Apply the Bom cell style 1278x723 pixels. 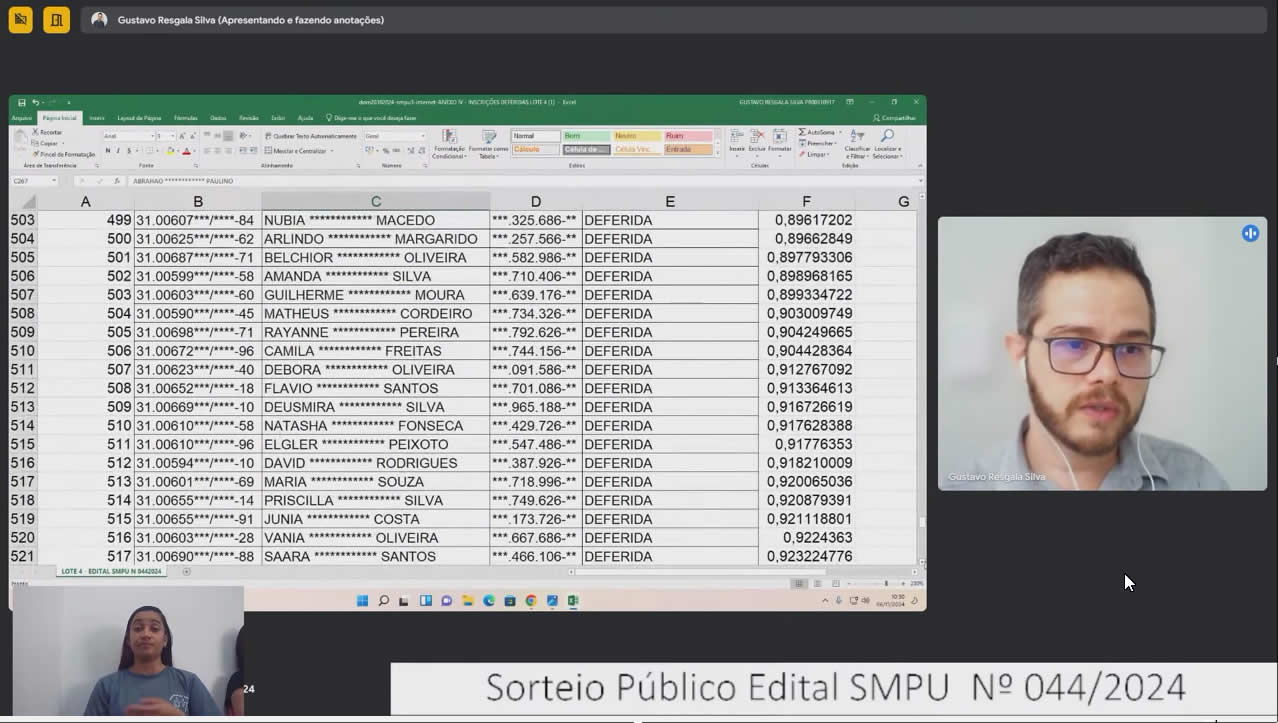(586, 136)
